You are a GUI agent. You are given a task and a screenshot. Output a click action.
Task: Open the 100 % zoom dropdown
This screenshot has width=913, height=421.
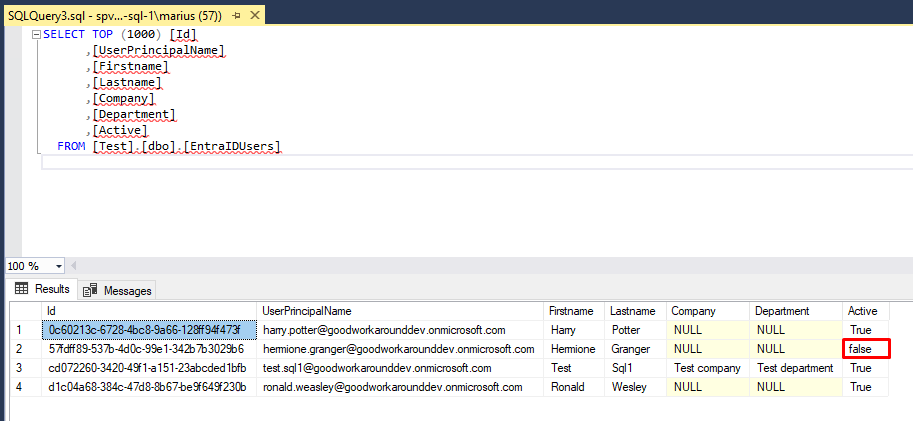pos(58,266)
